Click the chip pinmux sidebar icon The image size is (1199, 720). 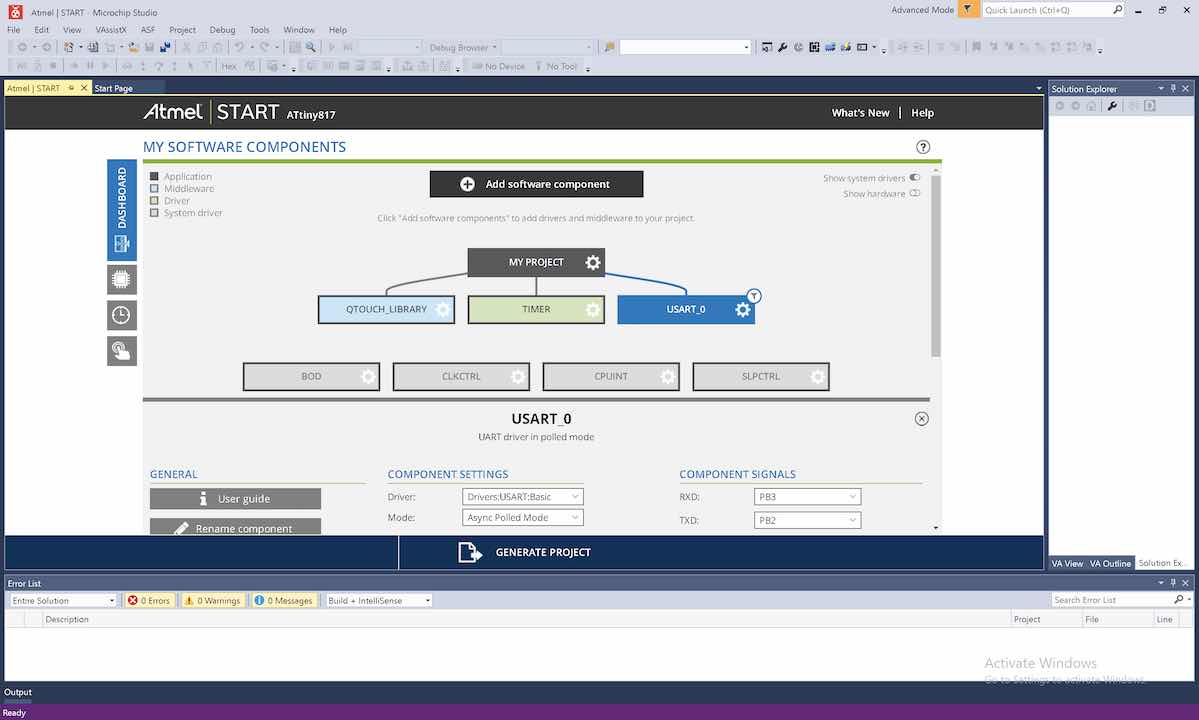[x=121, y=279]
